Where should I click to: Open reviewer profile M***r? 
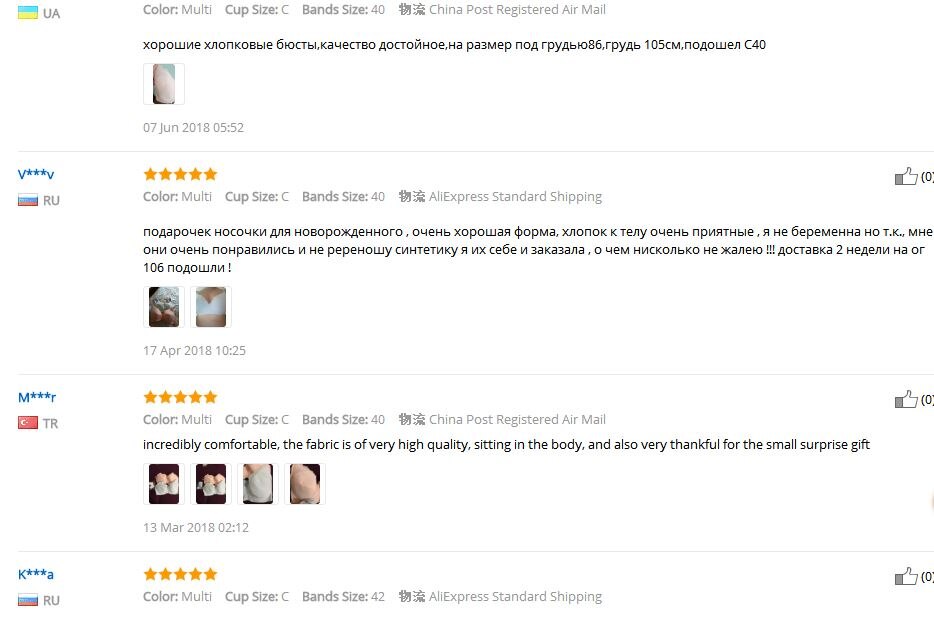(x=37, y=397)
